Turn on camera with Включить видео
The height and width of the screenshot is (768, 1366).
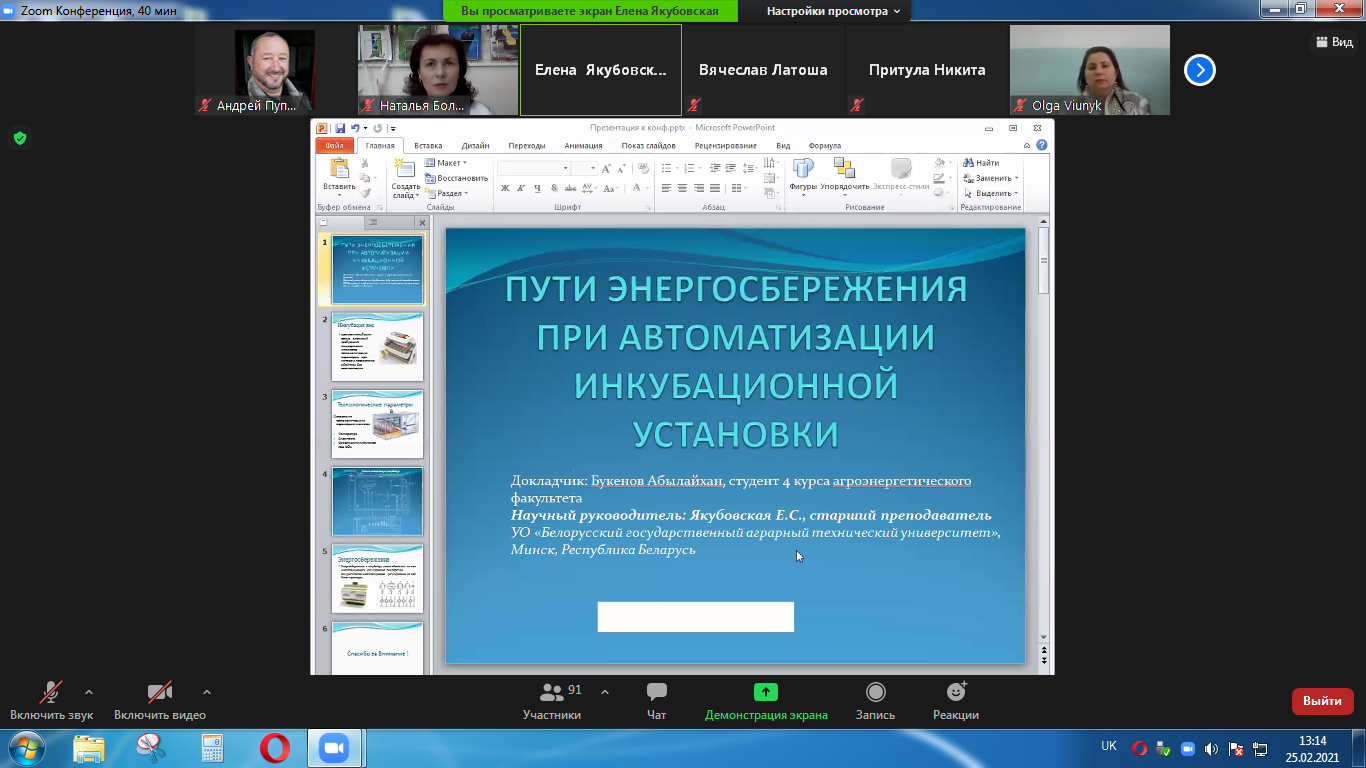click(x=159, y=700)
